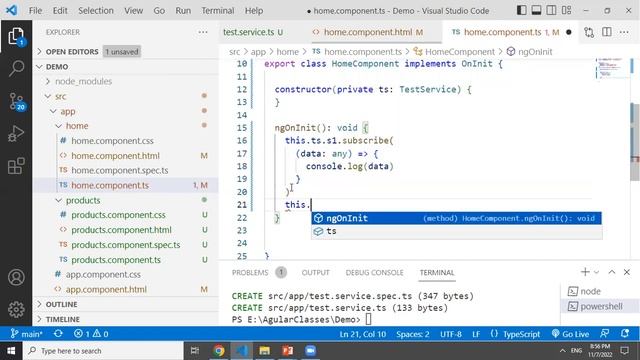Toggle the bottom panel layout icon
640x360 pixels.
pos(536,10)
